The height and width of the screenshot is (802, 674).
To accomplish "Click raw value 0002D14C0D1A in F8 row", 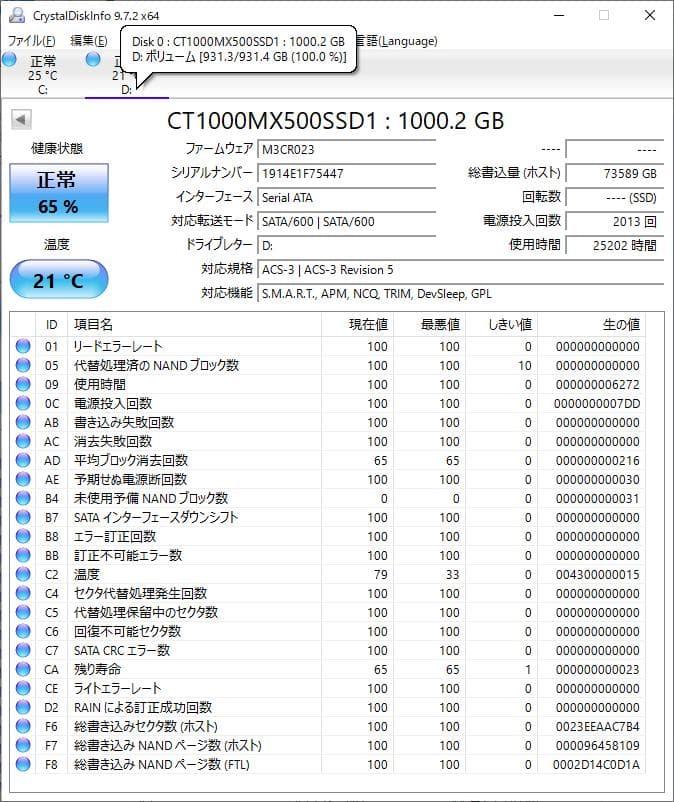I will 596,765.
